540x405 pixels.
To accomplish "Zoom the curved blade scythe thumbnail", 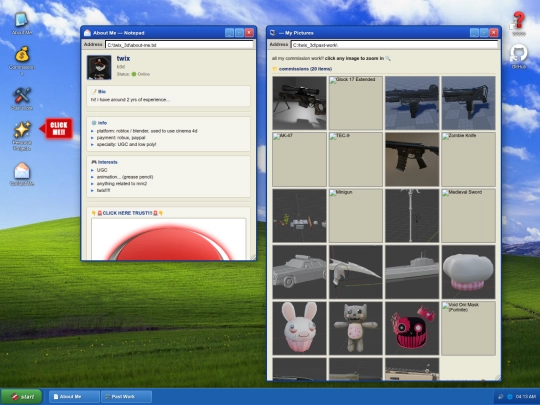I will tap(356, 272).
